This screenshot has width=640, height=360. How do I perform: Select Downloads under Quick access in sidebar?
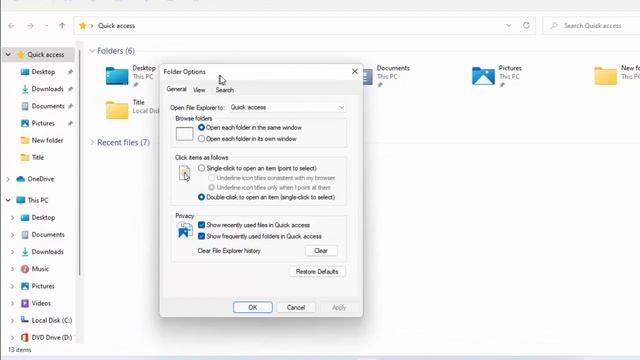47,89
